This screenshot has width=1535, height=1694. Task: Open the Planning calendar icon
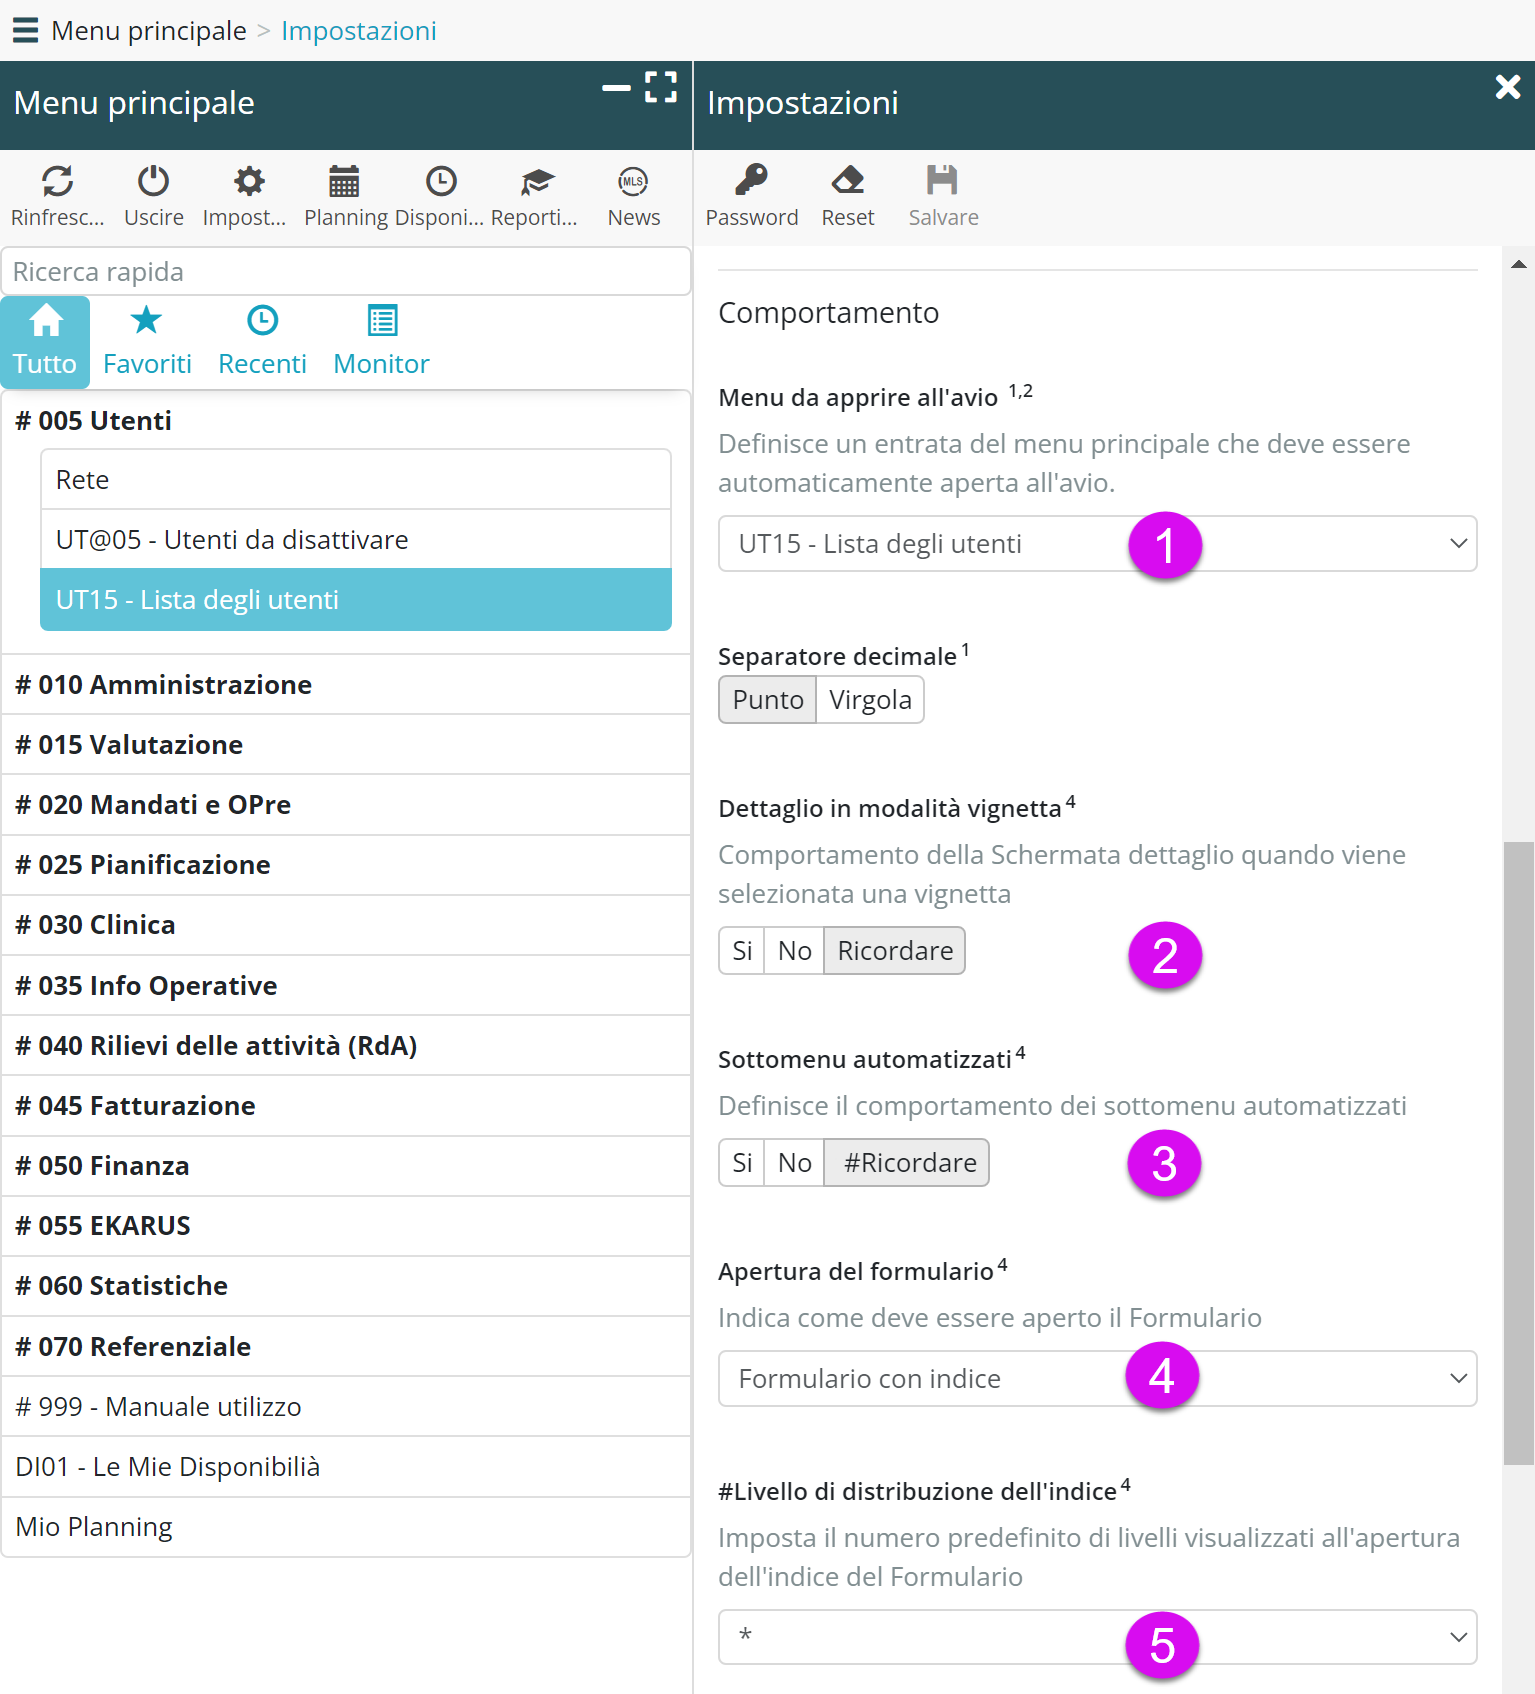coord(344,182)
